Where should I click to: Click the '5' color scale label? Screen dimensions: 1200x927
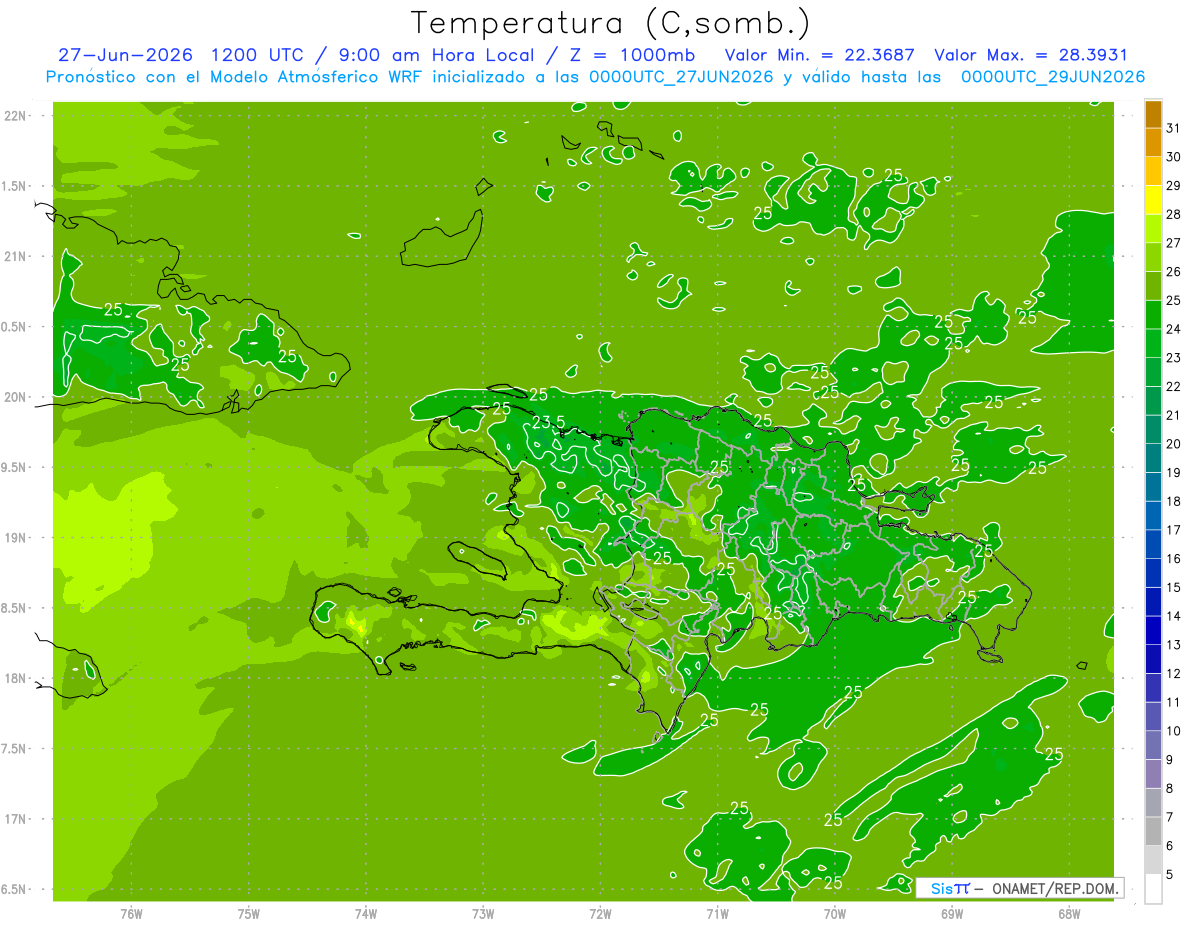coord(1171,874)
